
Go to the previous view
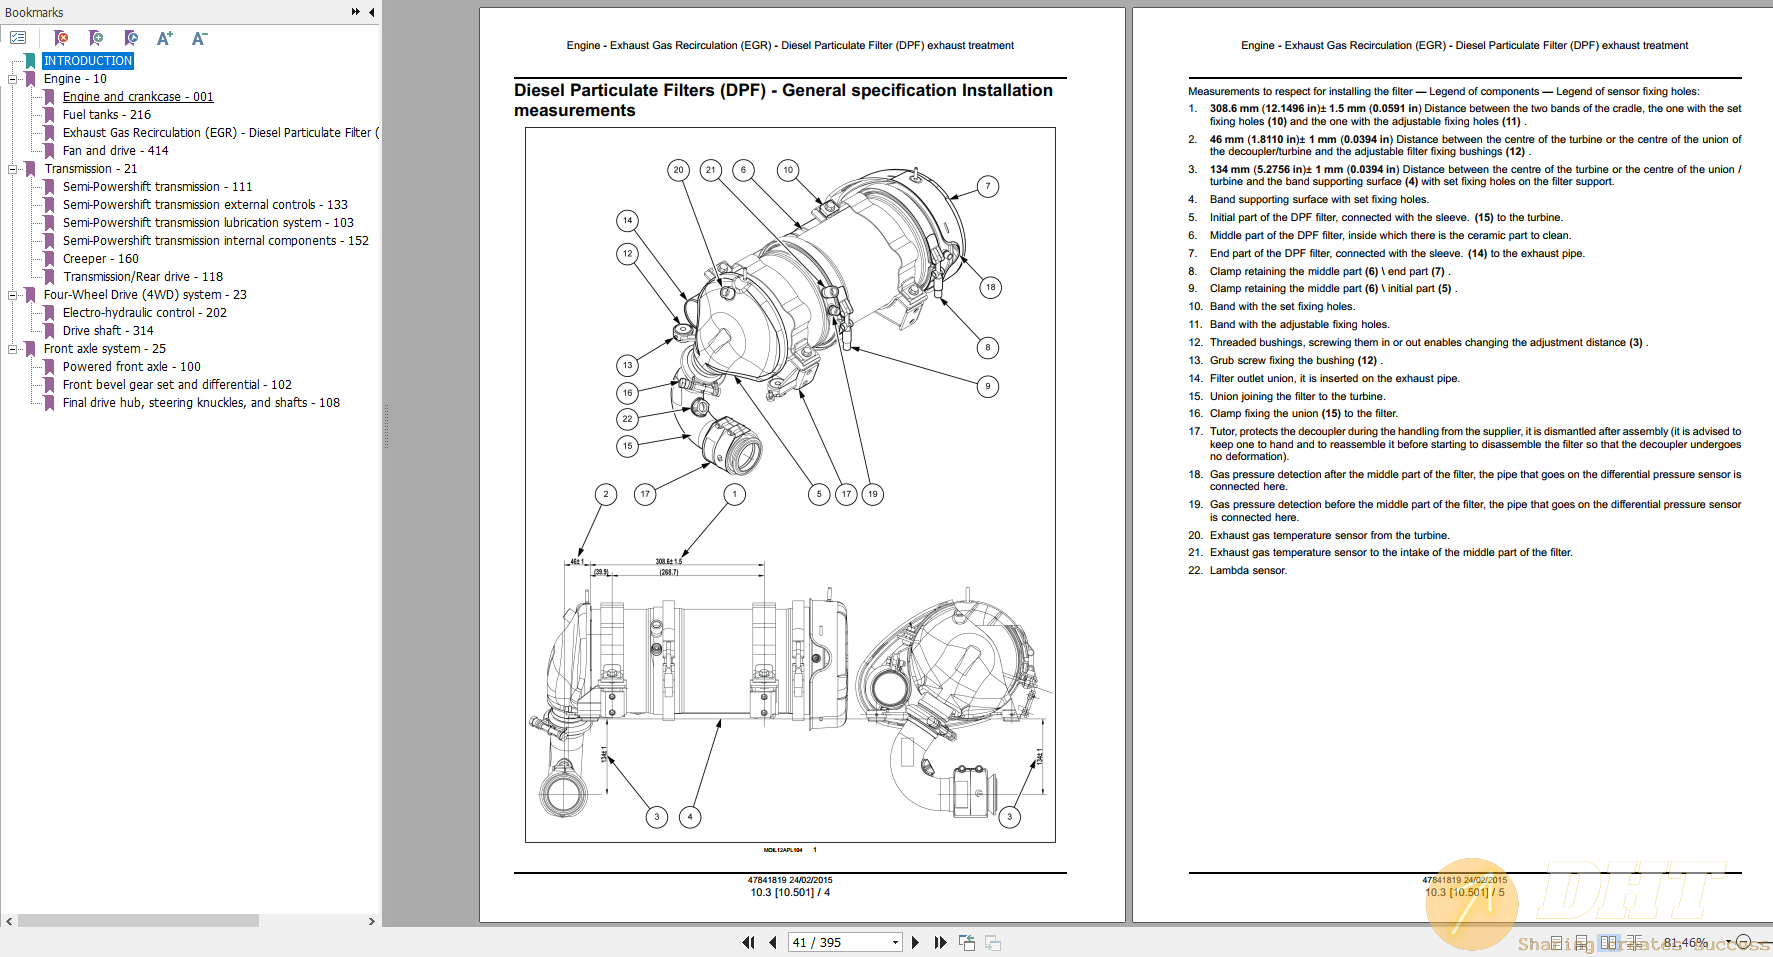966,941
